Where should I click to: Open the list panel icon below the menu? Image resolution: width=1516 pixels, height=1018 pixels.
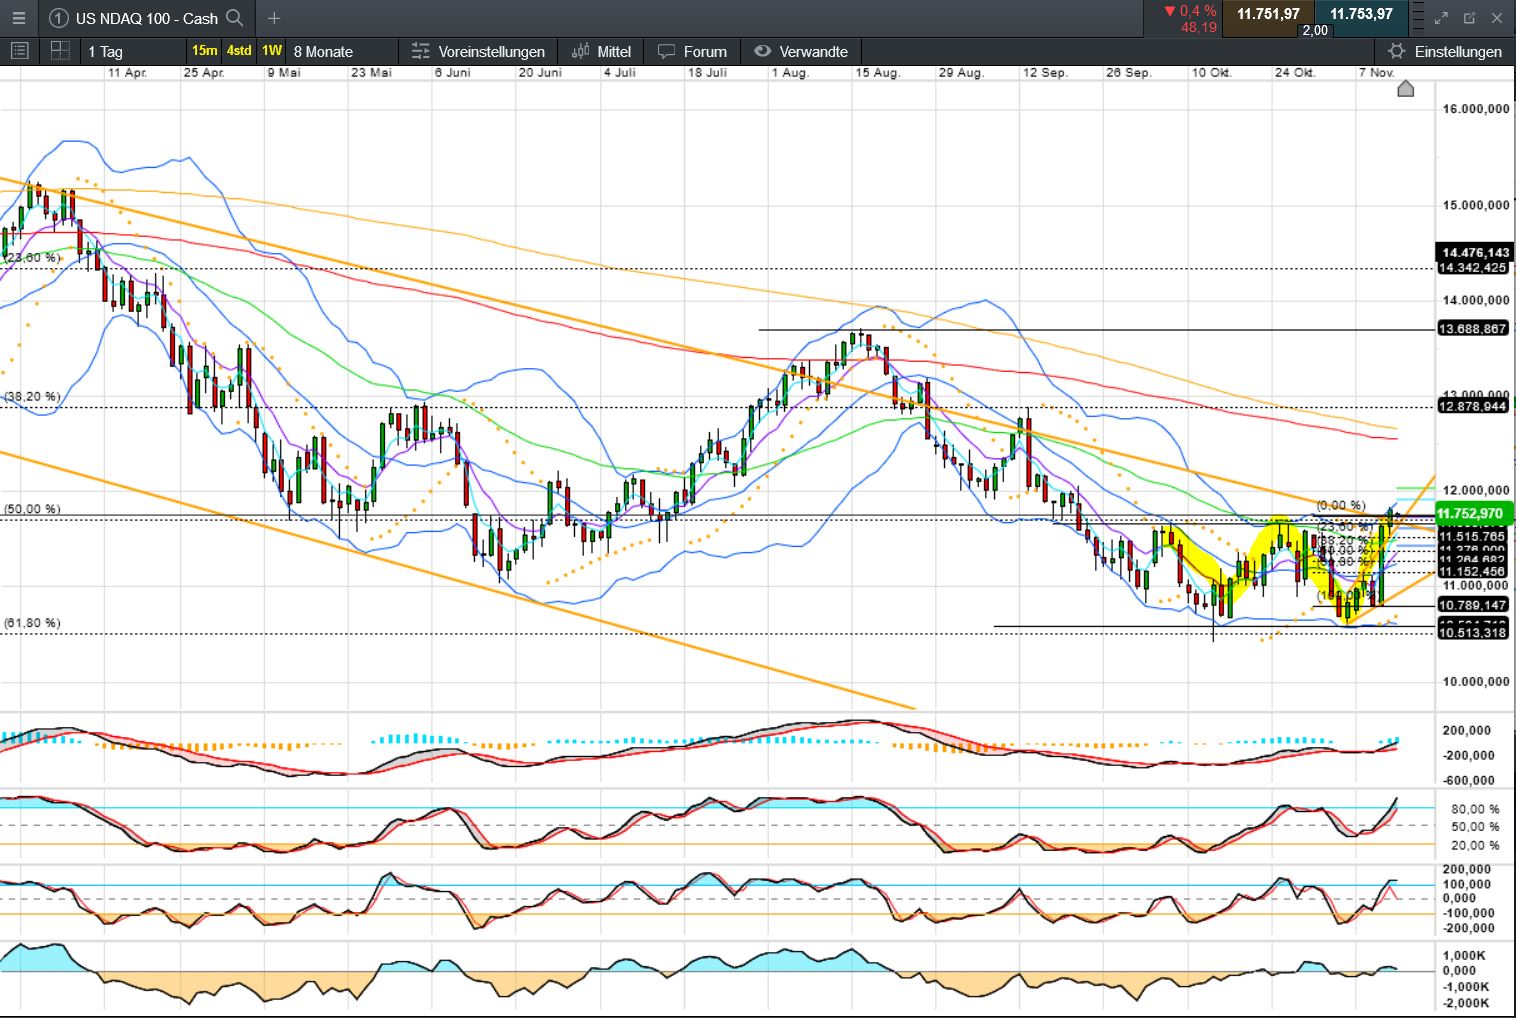point(19,51)
